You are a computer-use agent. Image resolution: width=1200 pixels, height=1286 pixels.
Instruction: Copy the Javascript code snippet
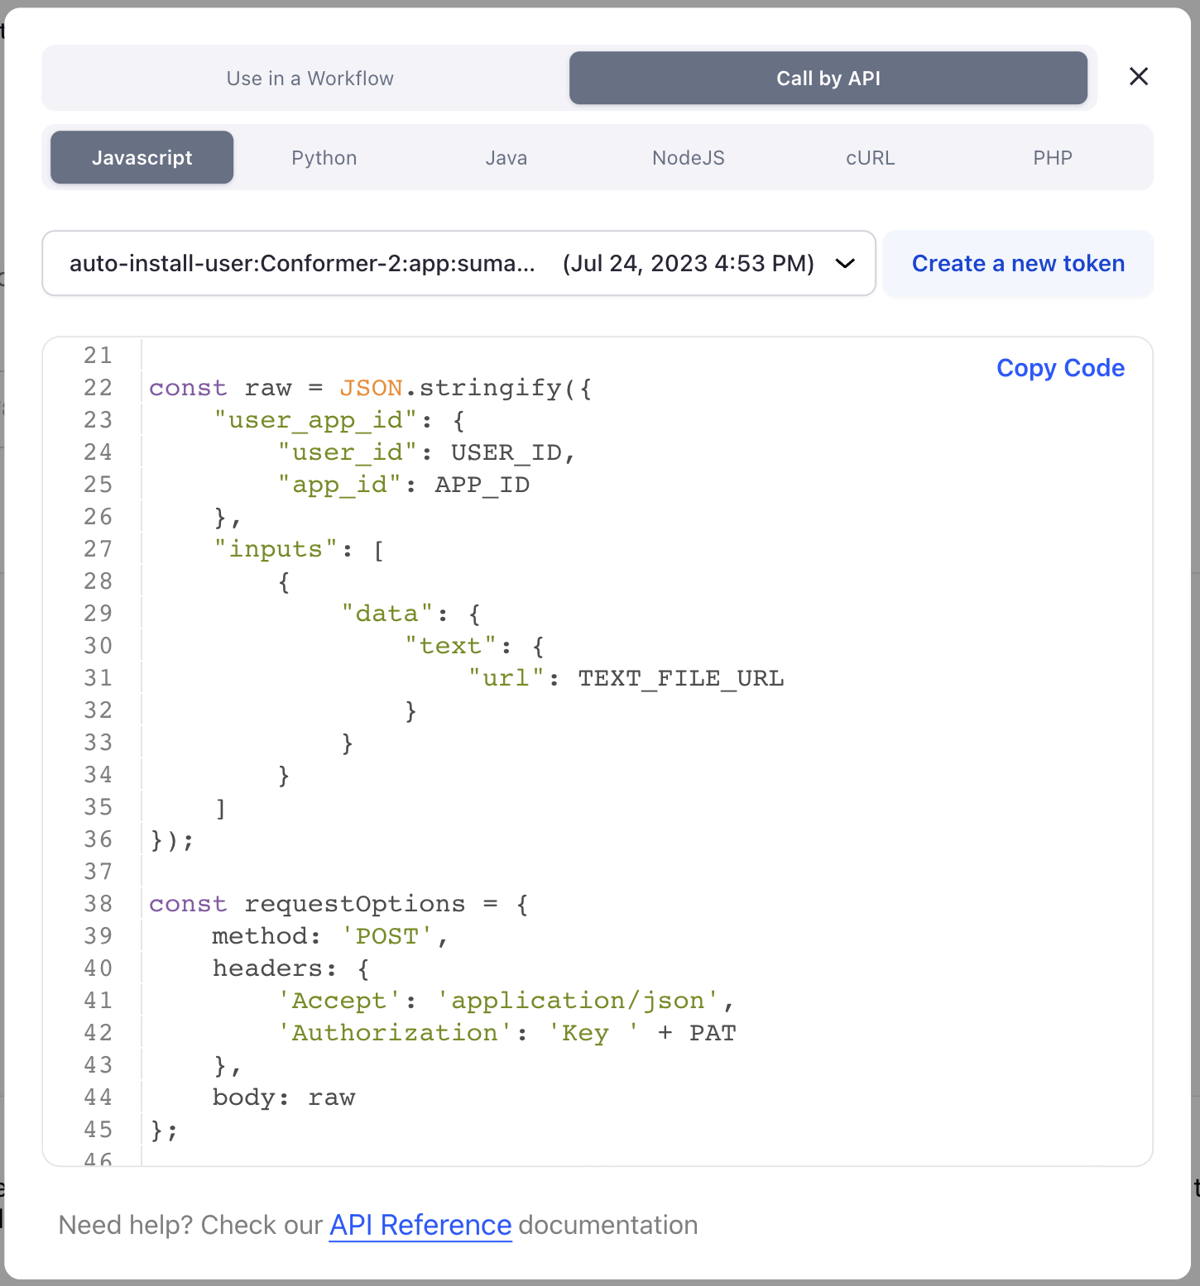click(1060, 368)
